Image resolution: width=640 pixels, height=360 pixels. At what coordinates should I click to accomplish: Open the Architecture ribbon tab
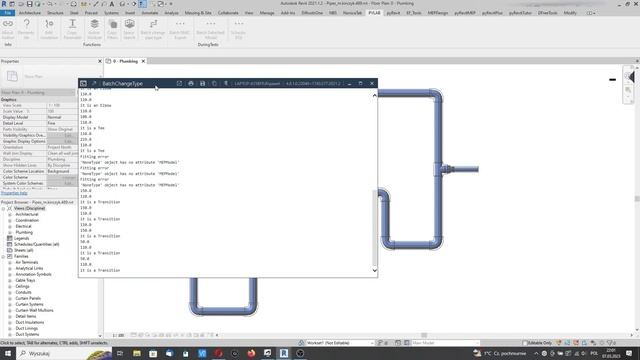30,13
